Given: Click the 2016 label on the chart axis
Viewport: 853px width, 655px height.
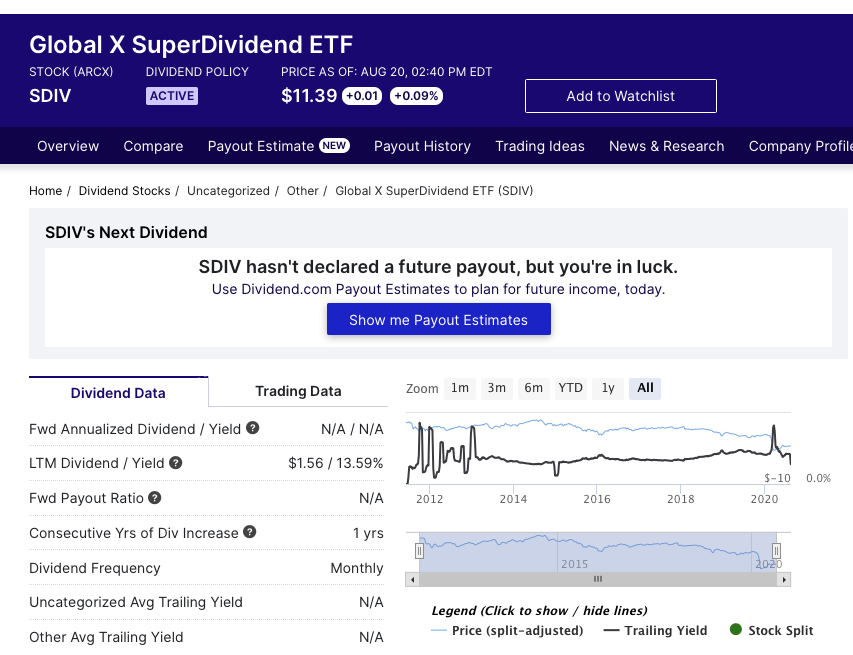Looking at the screenshot, I should [x=597, y=499].
